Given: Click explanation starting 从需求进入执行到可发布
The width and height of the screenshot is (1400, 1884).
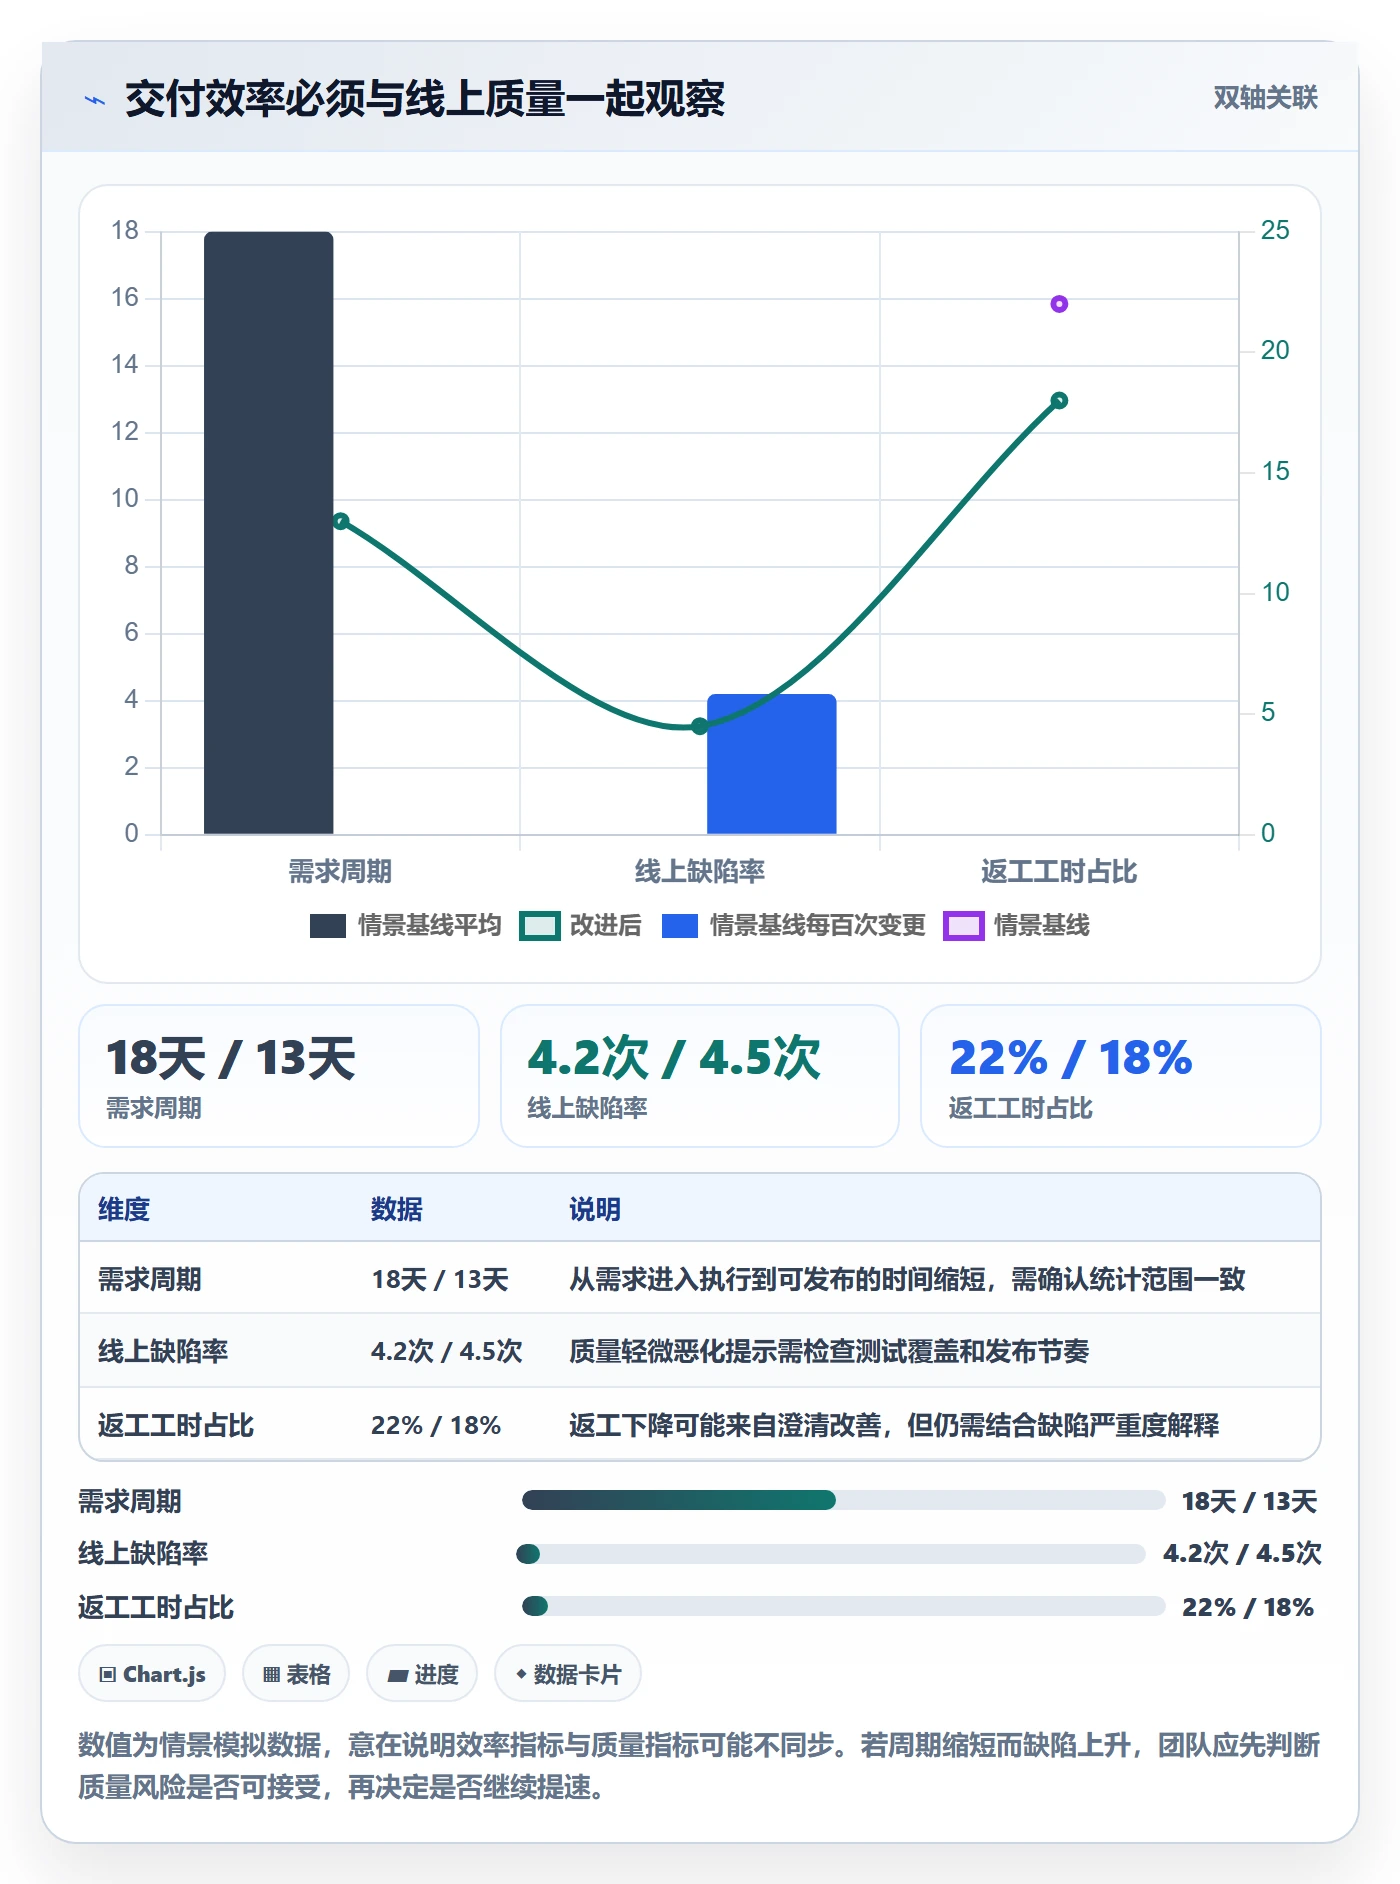Looking at the screenshot, I should 907,1279.
